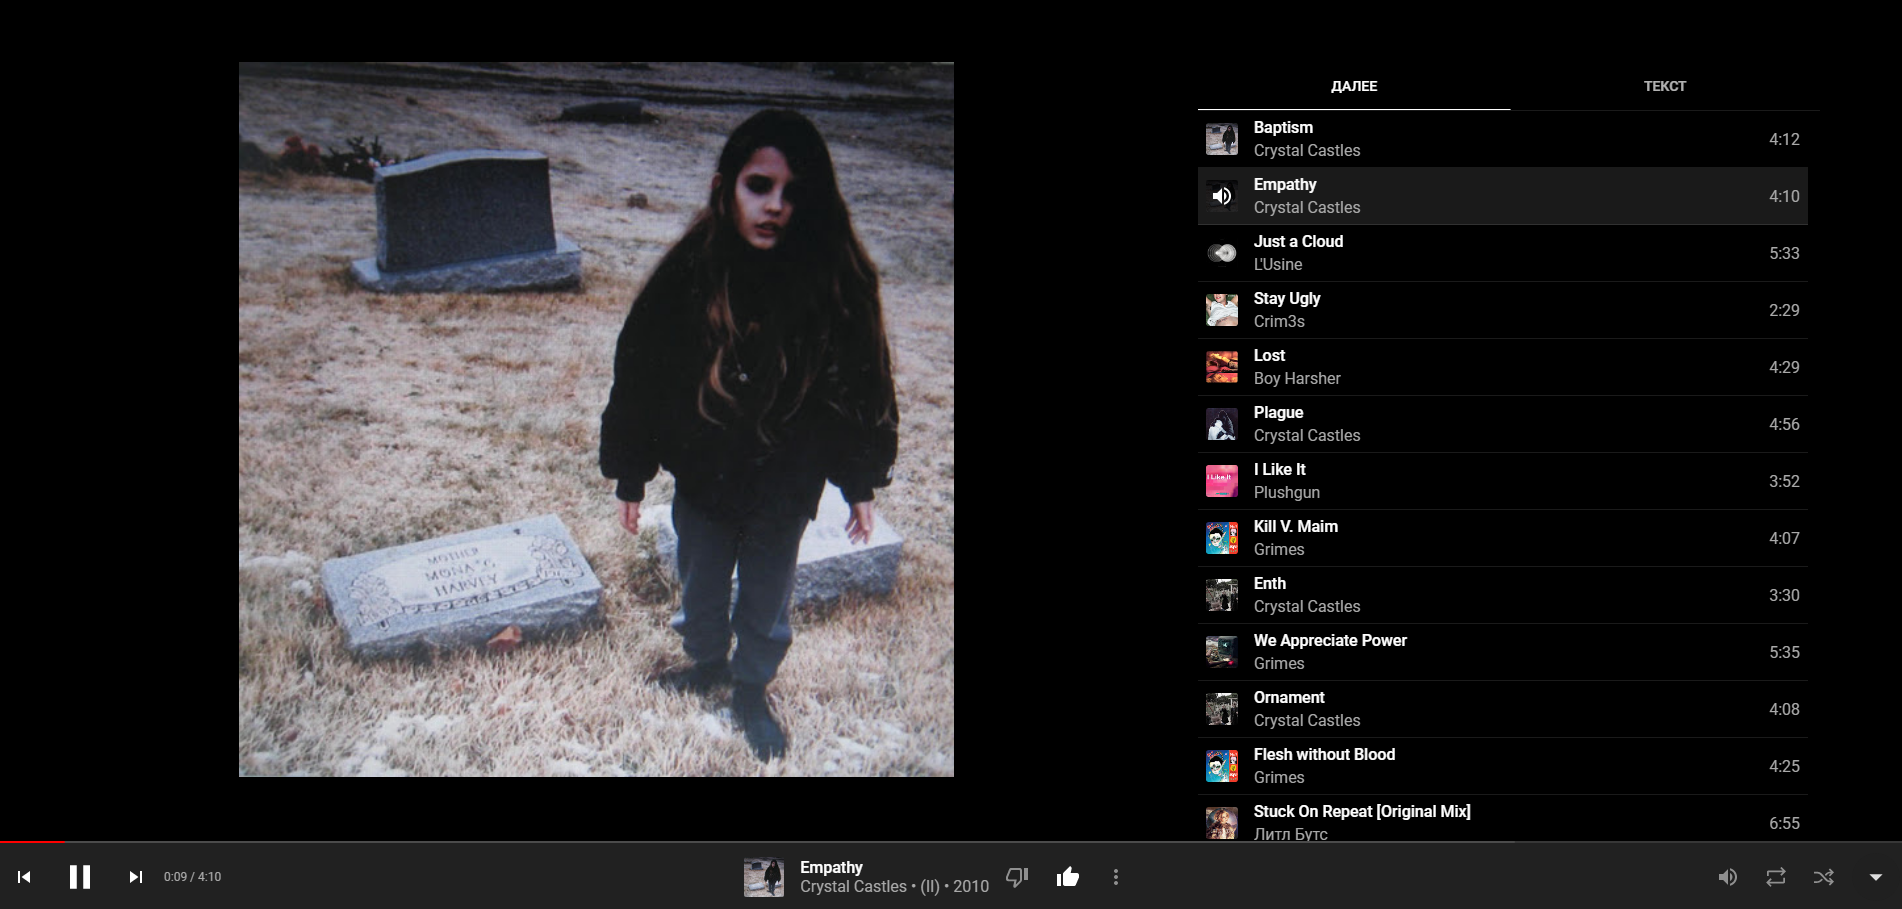The image size is (1902, 909).
Task: Click the Empathy title in player bar
Action: point(831,867)
